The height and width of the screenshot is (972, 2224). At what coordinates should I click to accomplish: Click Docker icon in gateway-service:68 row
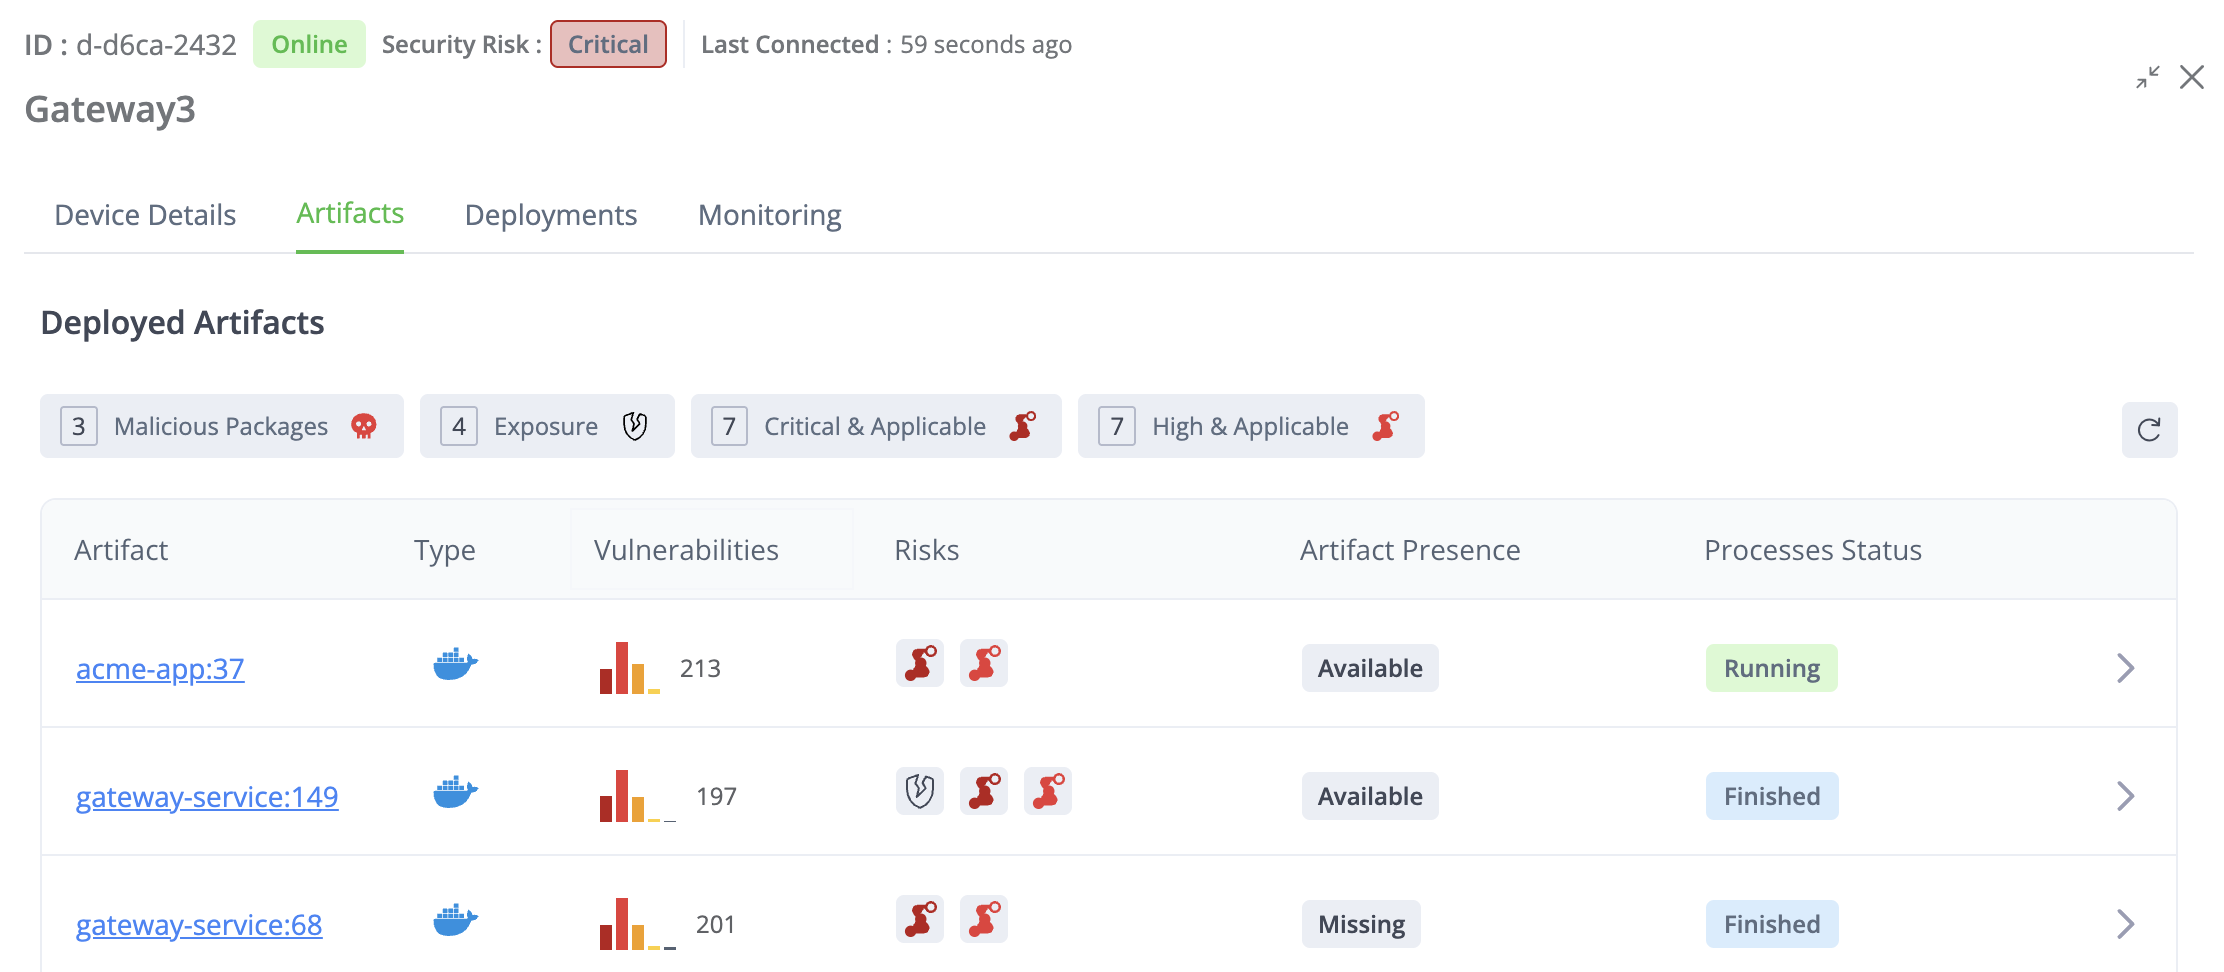455,921
